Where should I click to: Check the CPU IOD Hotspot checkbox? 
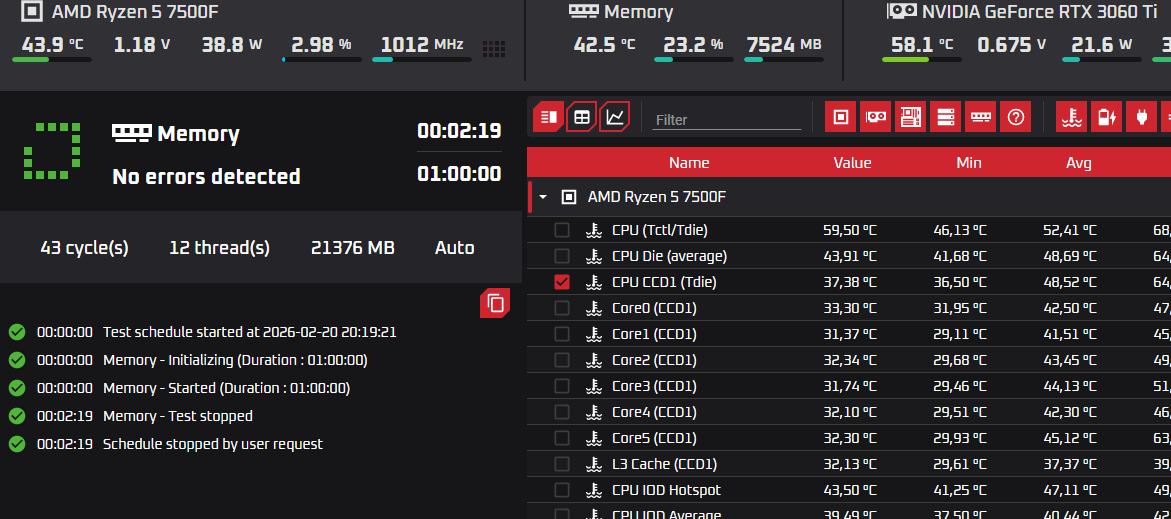coord(562,491)
